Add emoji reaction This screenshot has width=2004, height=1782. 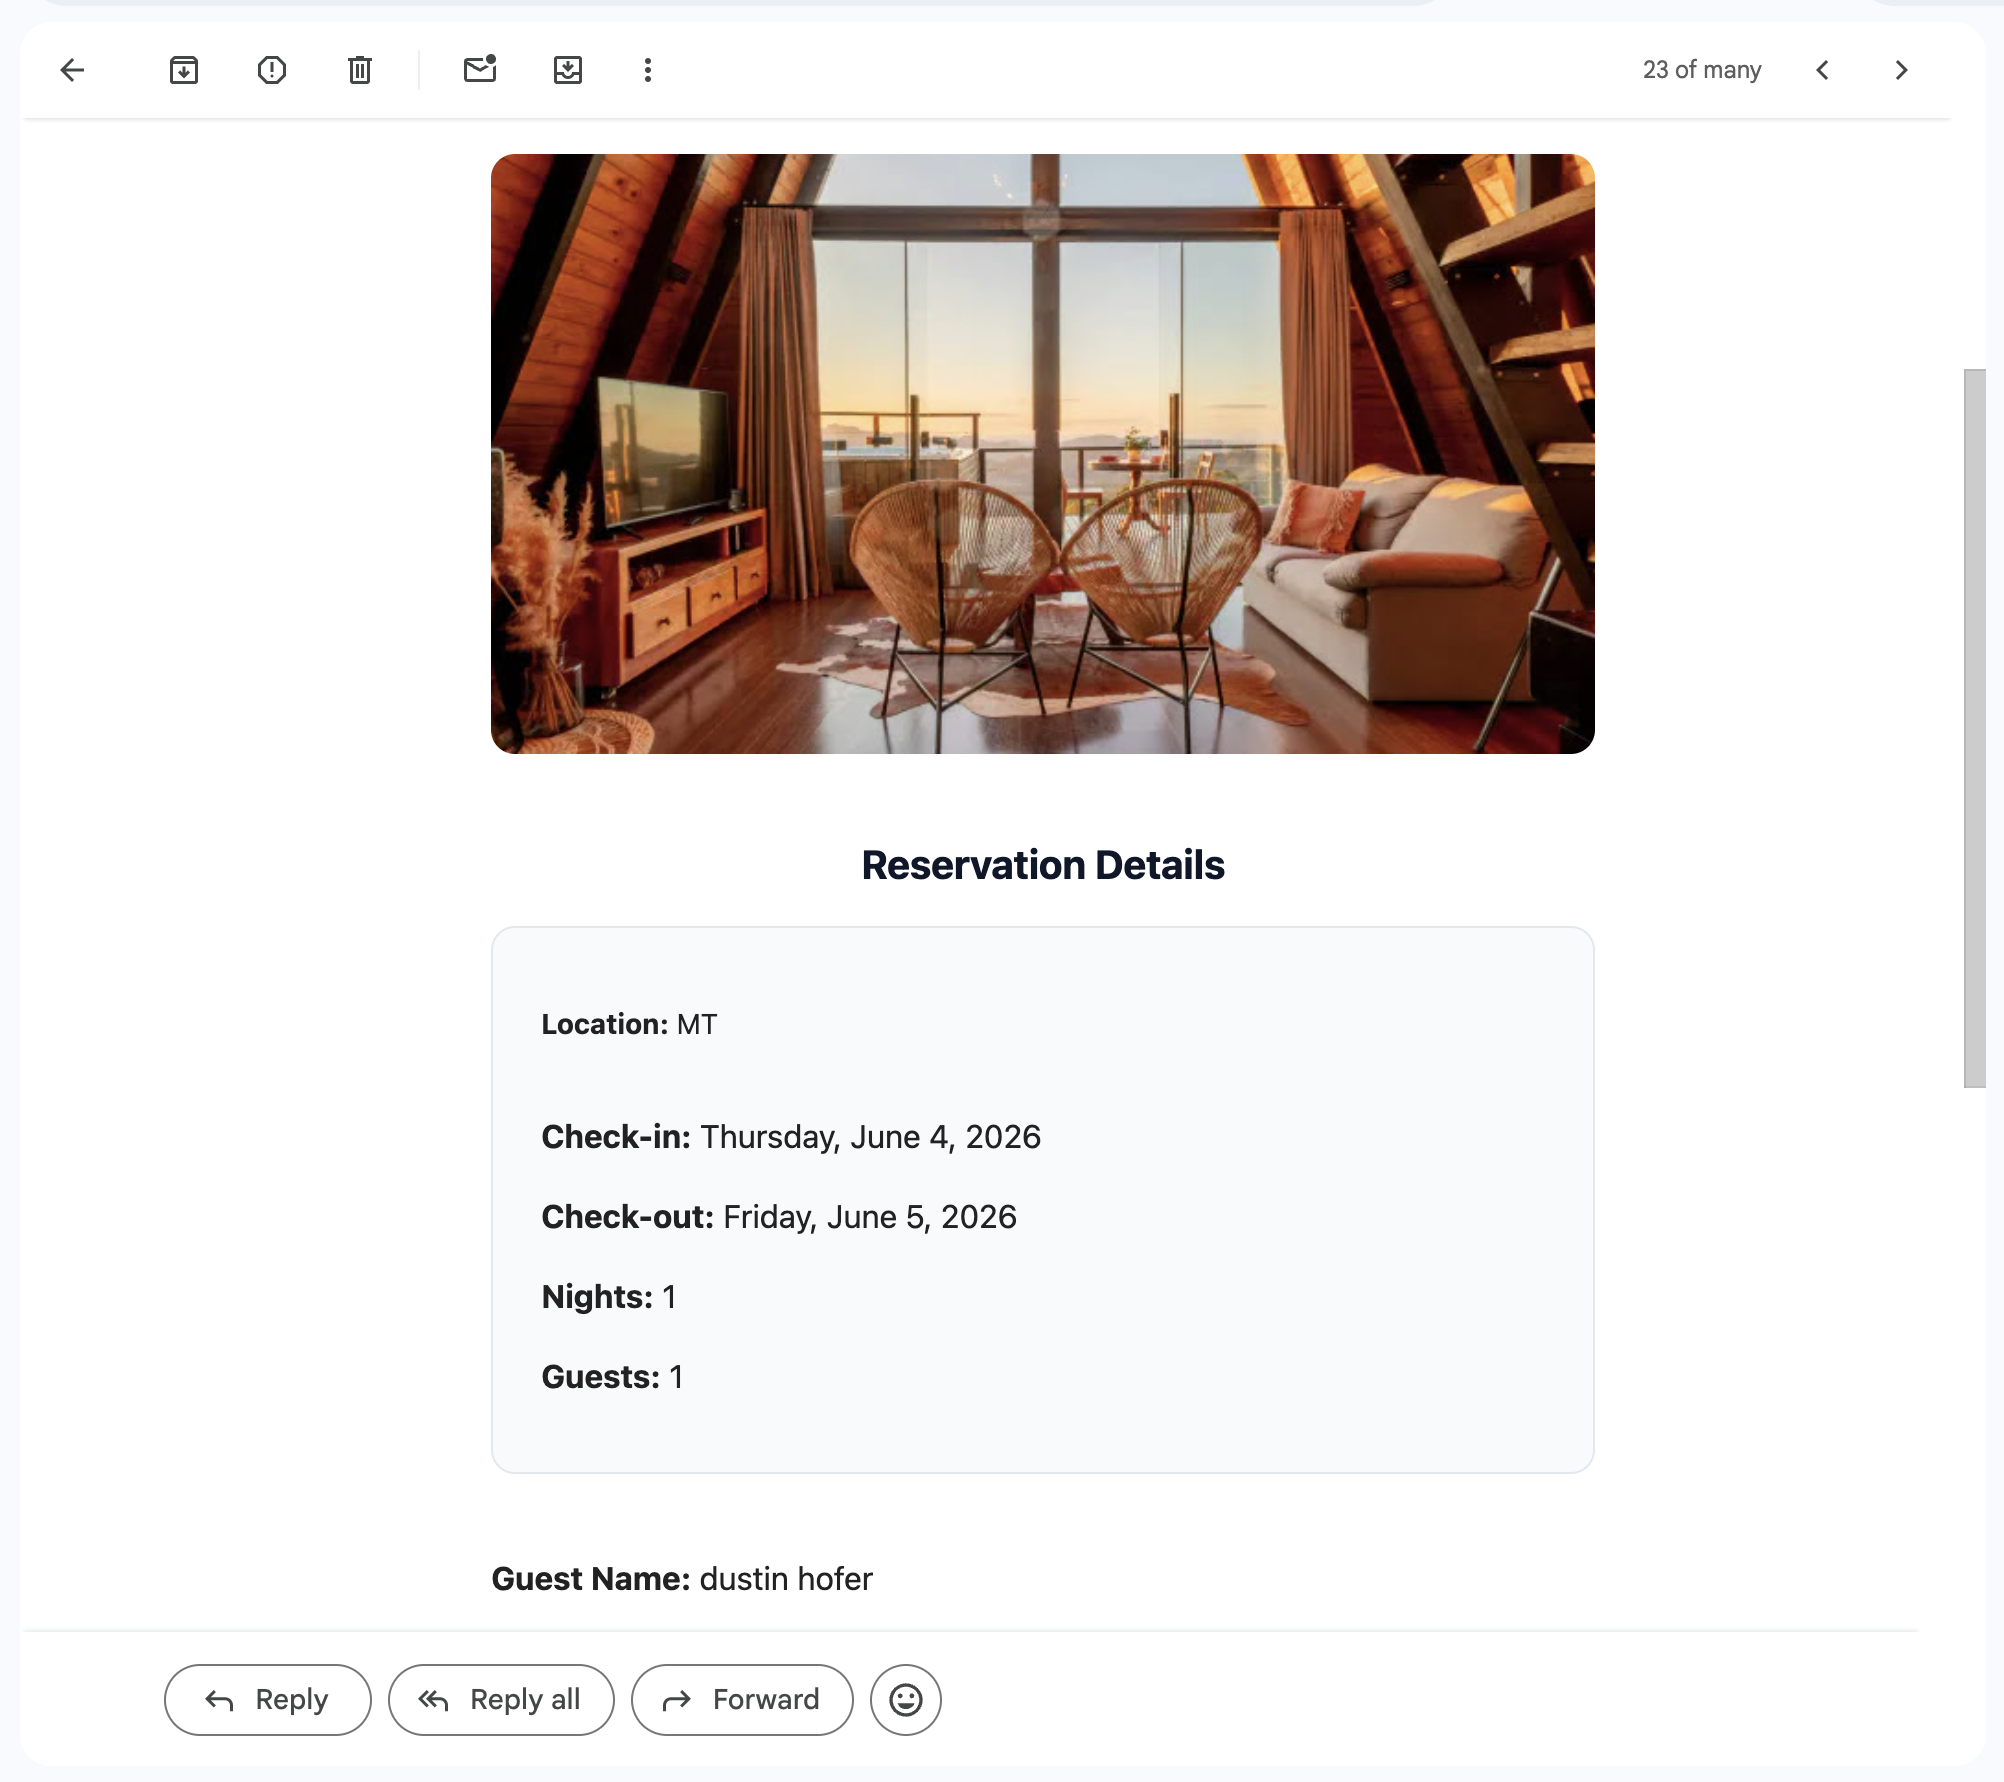click(x=906, y=1700)
